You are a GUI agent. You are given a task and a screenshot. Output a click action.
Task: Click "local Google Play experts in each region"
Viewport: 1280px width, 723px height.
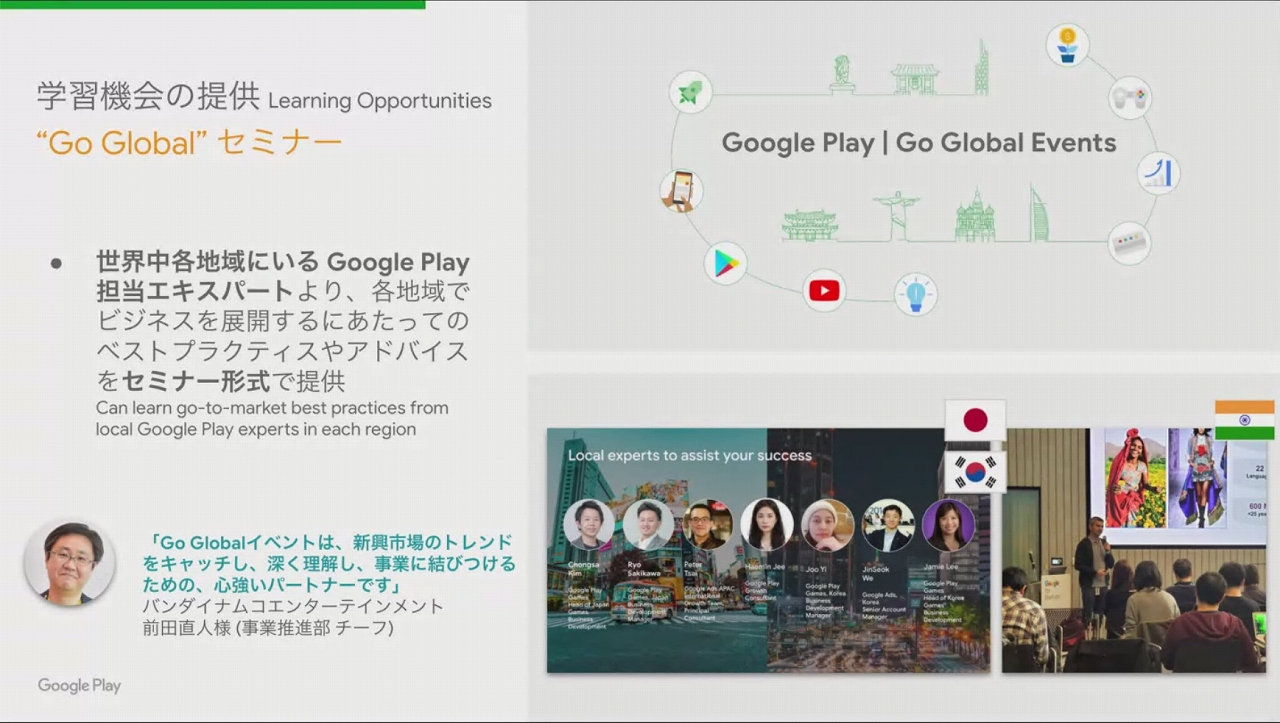pos(256,429)
